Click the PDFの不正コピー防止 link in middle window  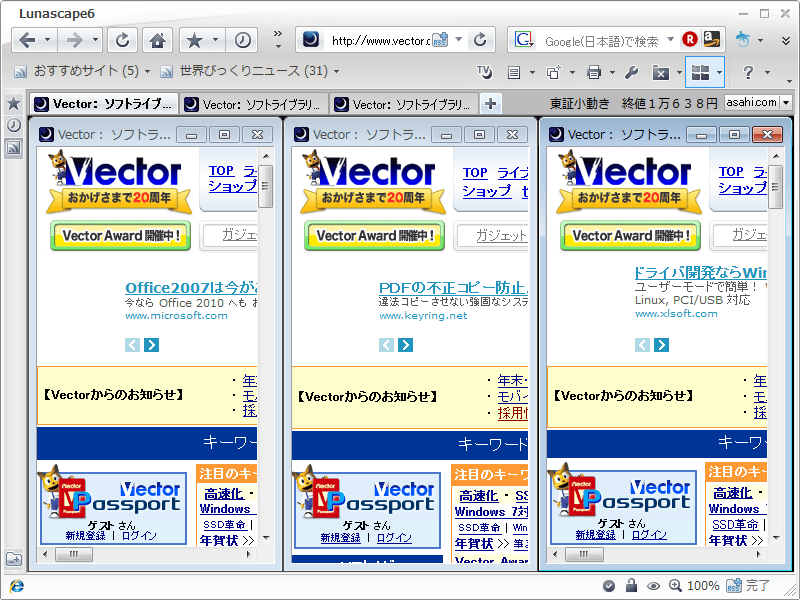453,287
